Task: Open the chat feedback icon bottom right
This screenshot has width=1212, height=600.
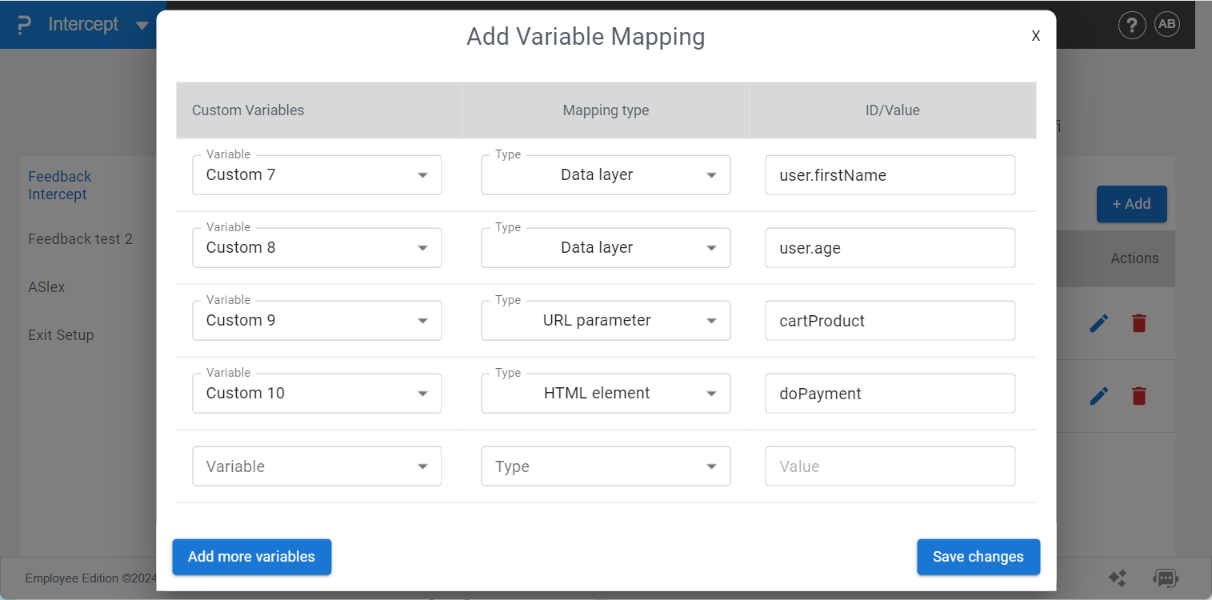Action: coord(1165,578)
